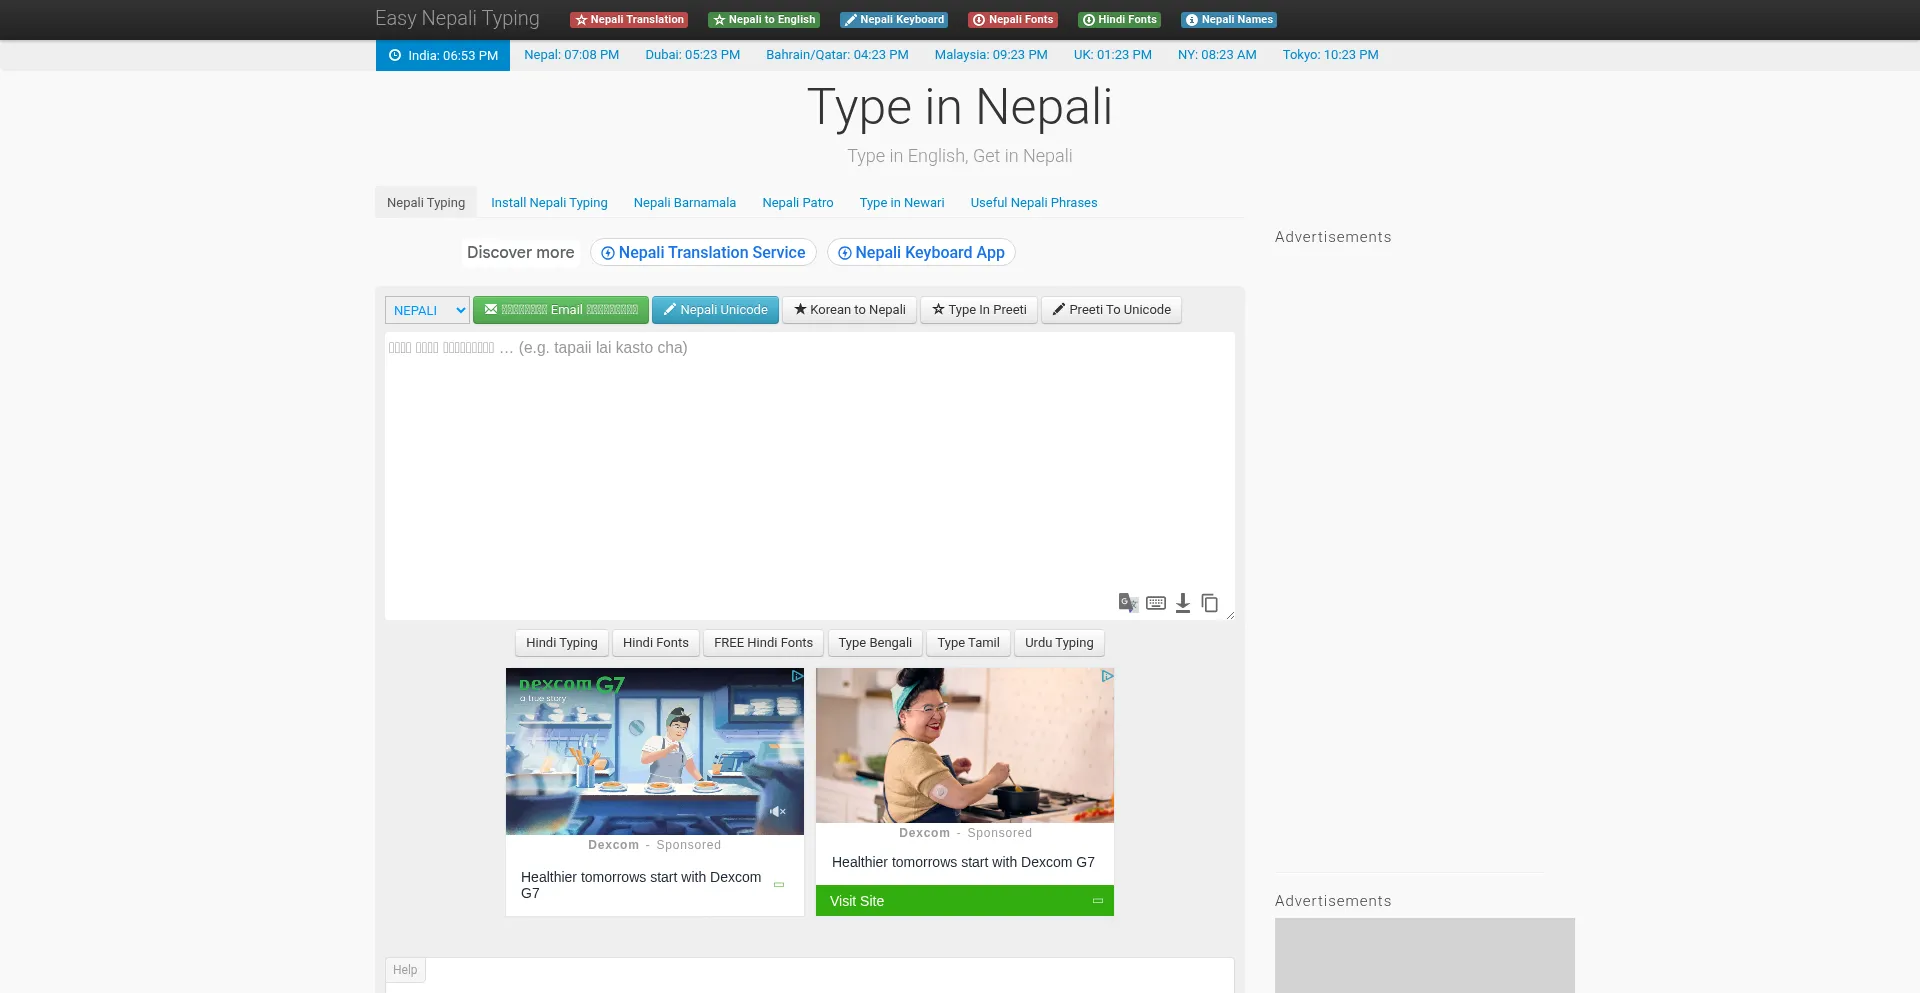Click the star icon on Korean to Nepali
Viewport: 1920px width, 993px height.
click(801, 310)
